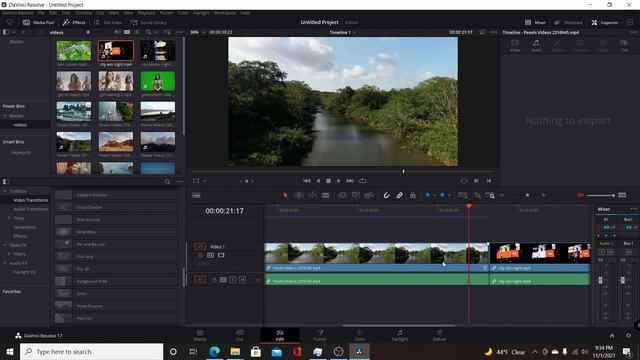The image size is (640, 360).
Task: Select Video Transitions in Effects Library
Action: 31,200
